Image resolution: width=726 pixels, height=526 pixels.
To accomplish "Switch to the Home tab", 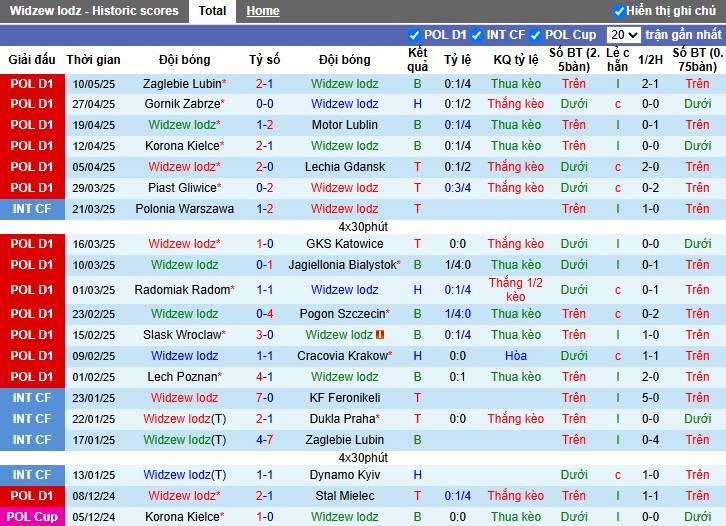I will point(263,11).
